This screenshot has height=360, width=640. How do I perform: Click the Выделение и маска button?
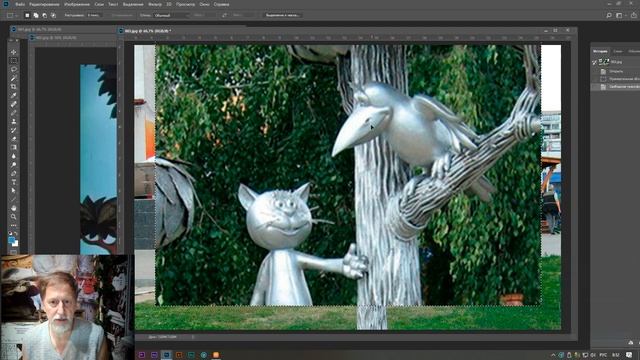[282, 15]
